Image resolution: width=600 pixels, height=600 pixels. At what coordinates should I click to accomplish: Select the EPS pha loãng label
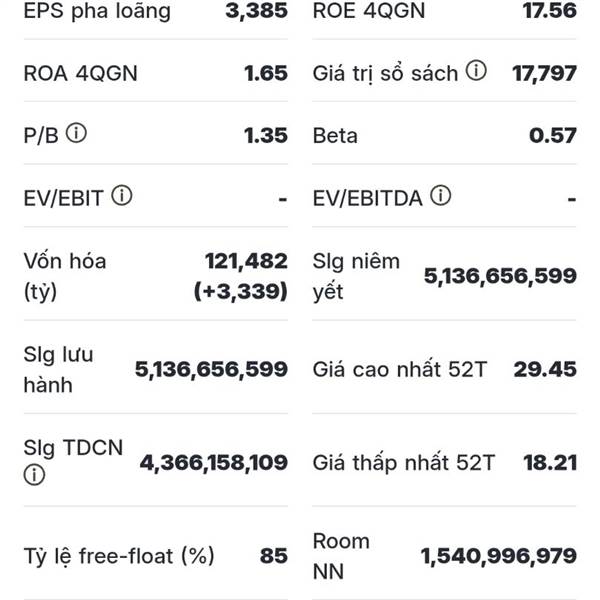[97, 12]
